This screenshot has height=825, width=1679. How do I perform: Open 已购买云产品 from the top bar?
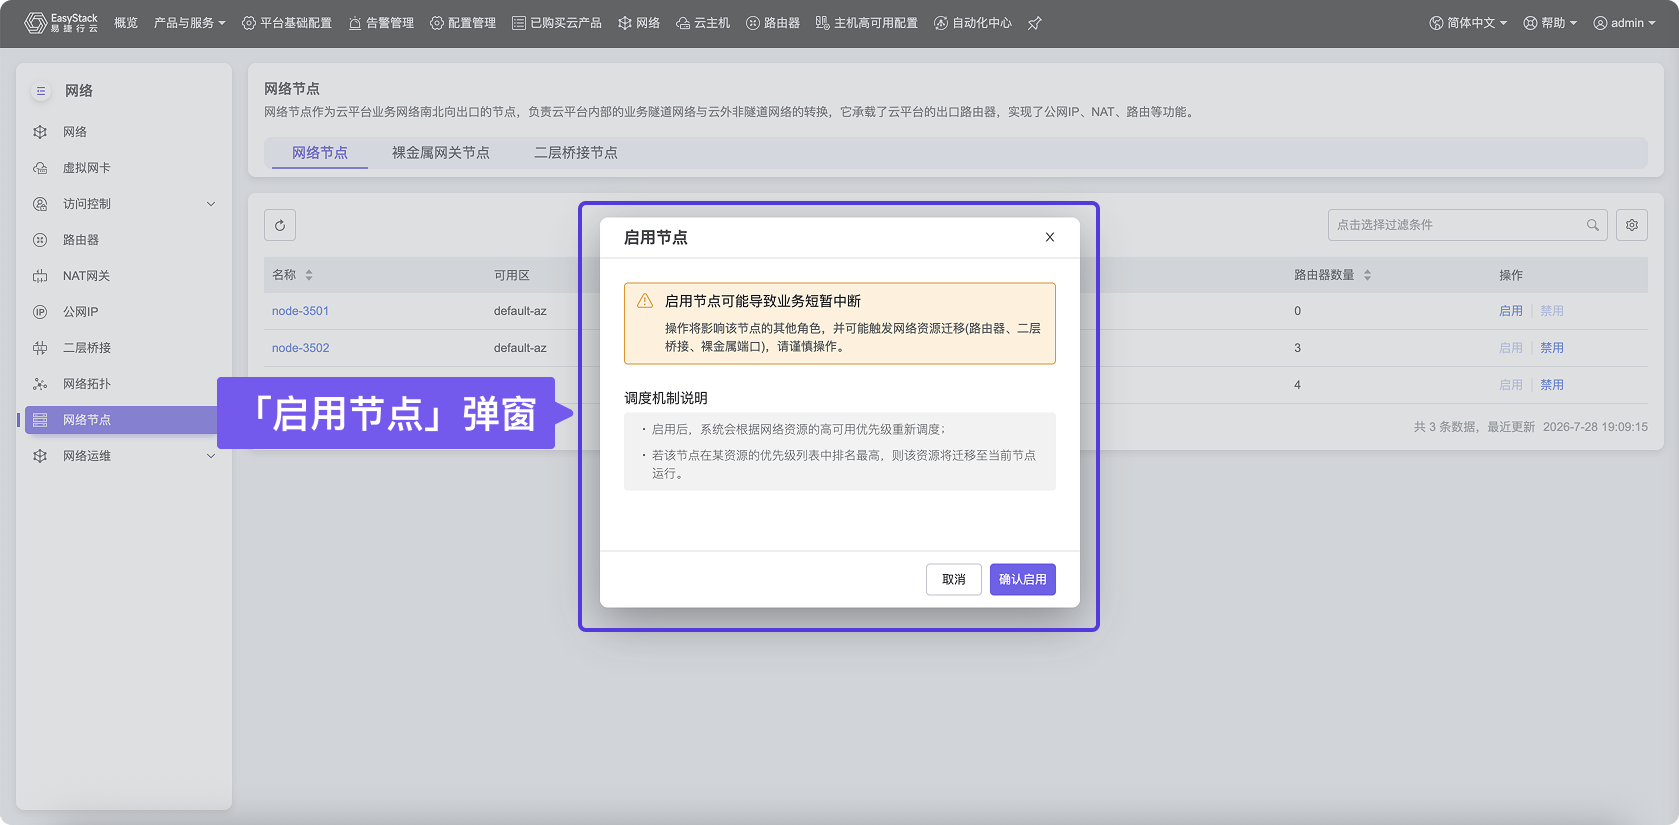point(557,23)
